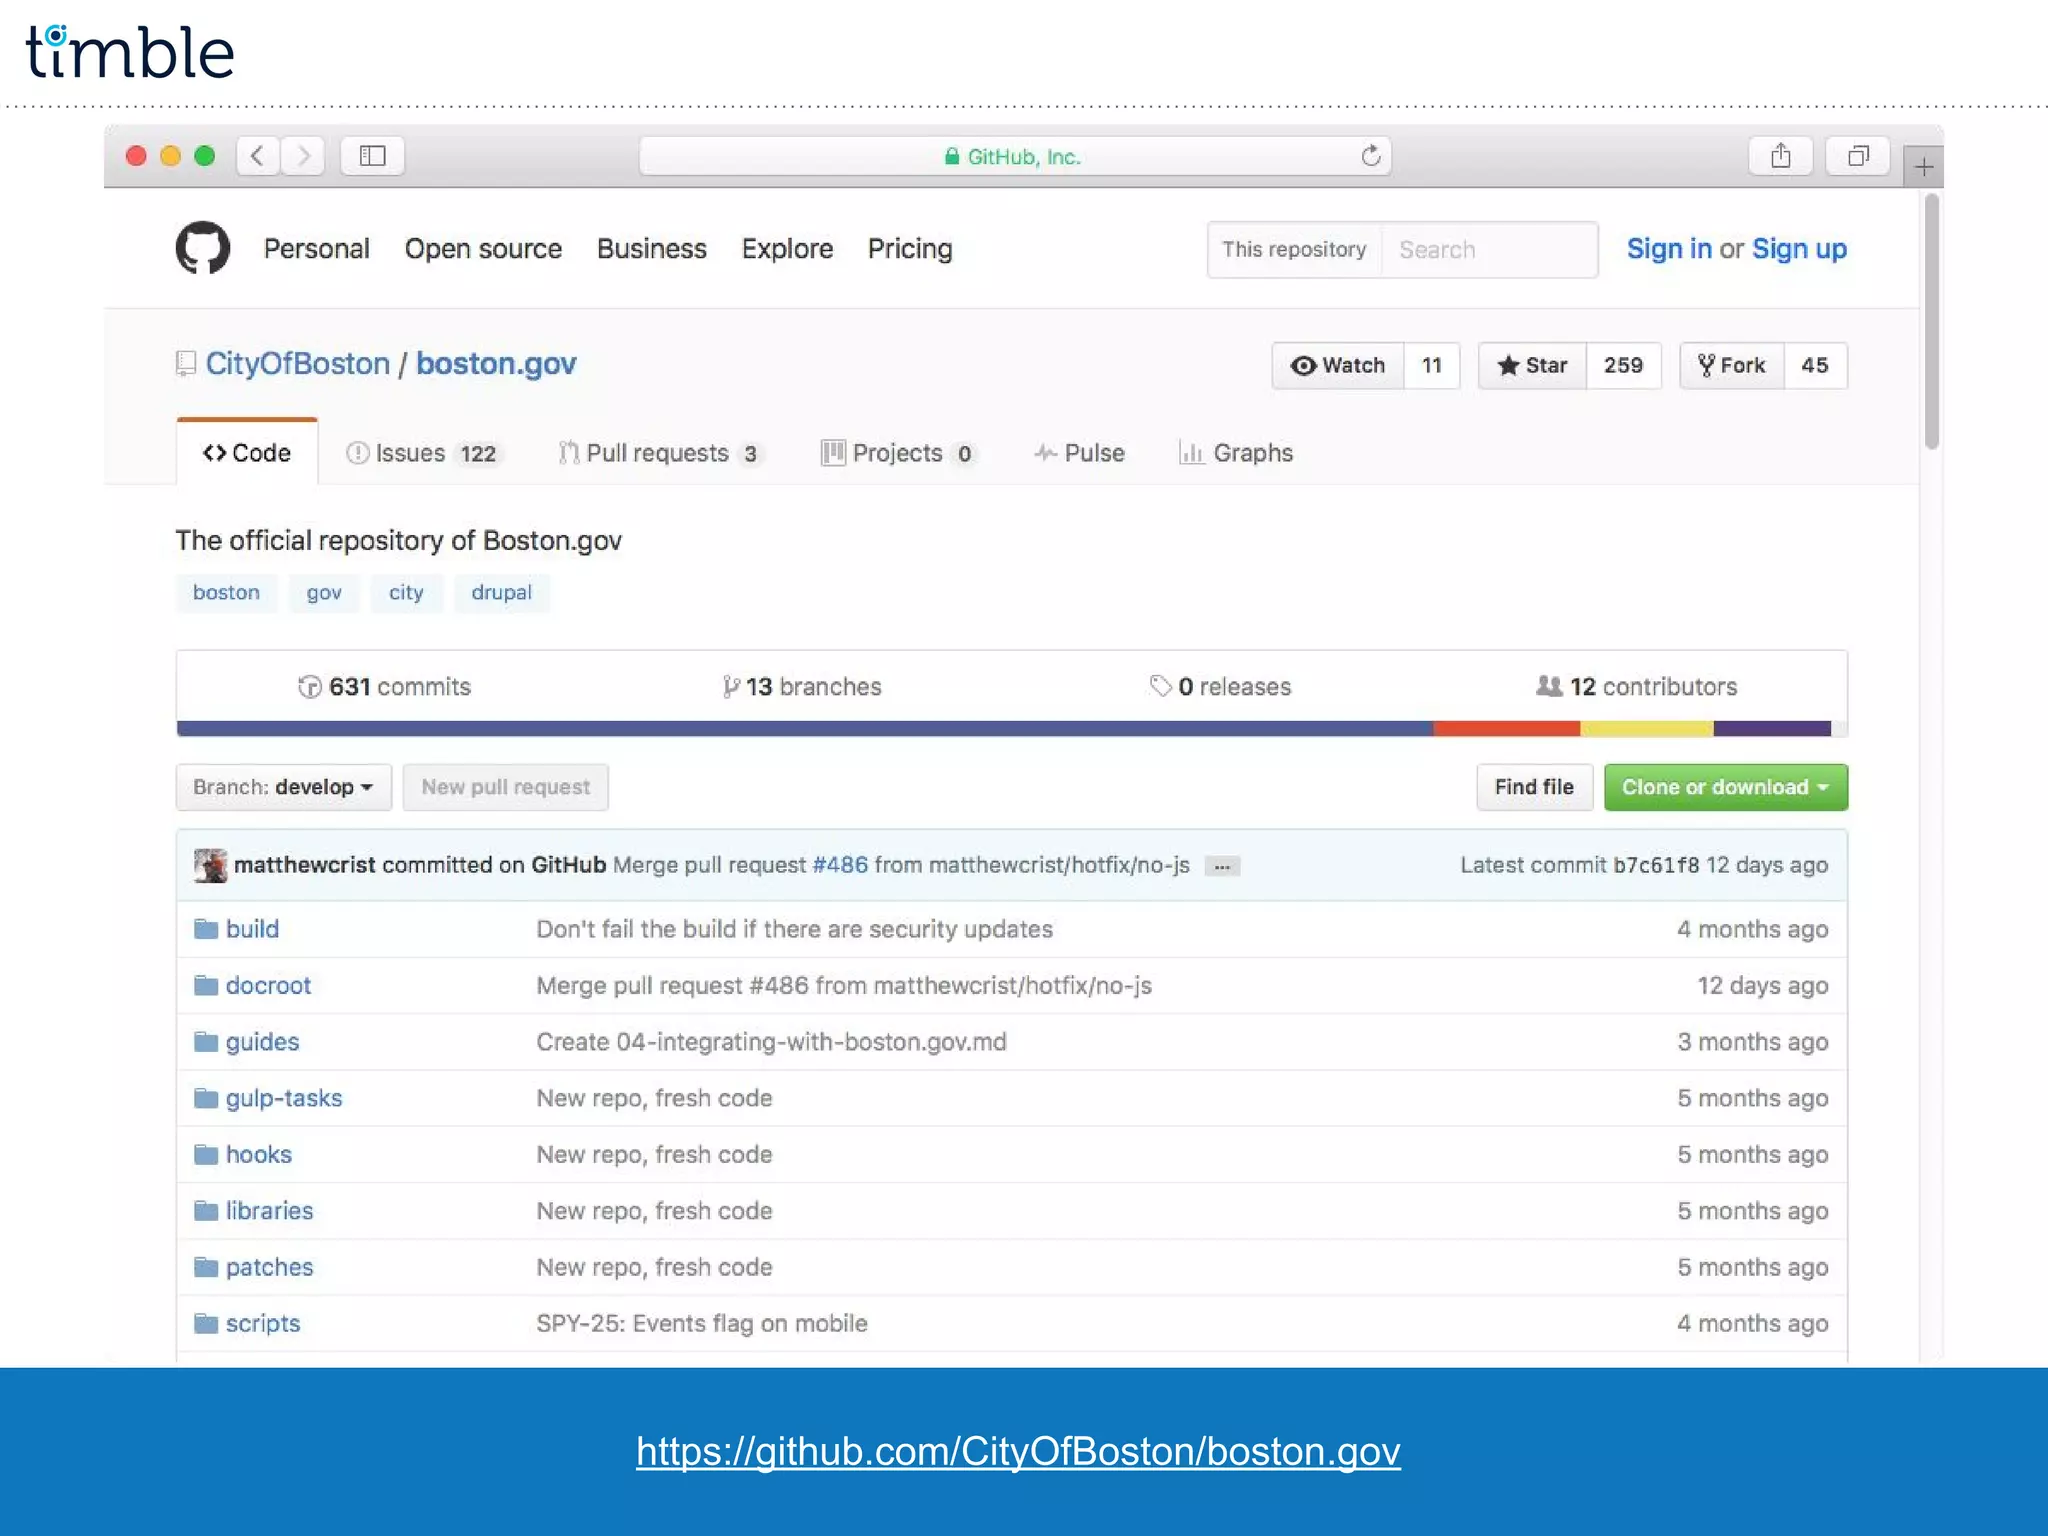Click matthewcrist's avatar thumbnail

pos(210,865)
